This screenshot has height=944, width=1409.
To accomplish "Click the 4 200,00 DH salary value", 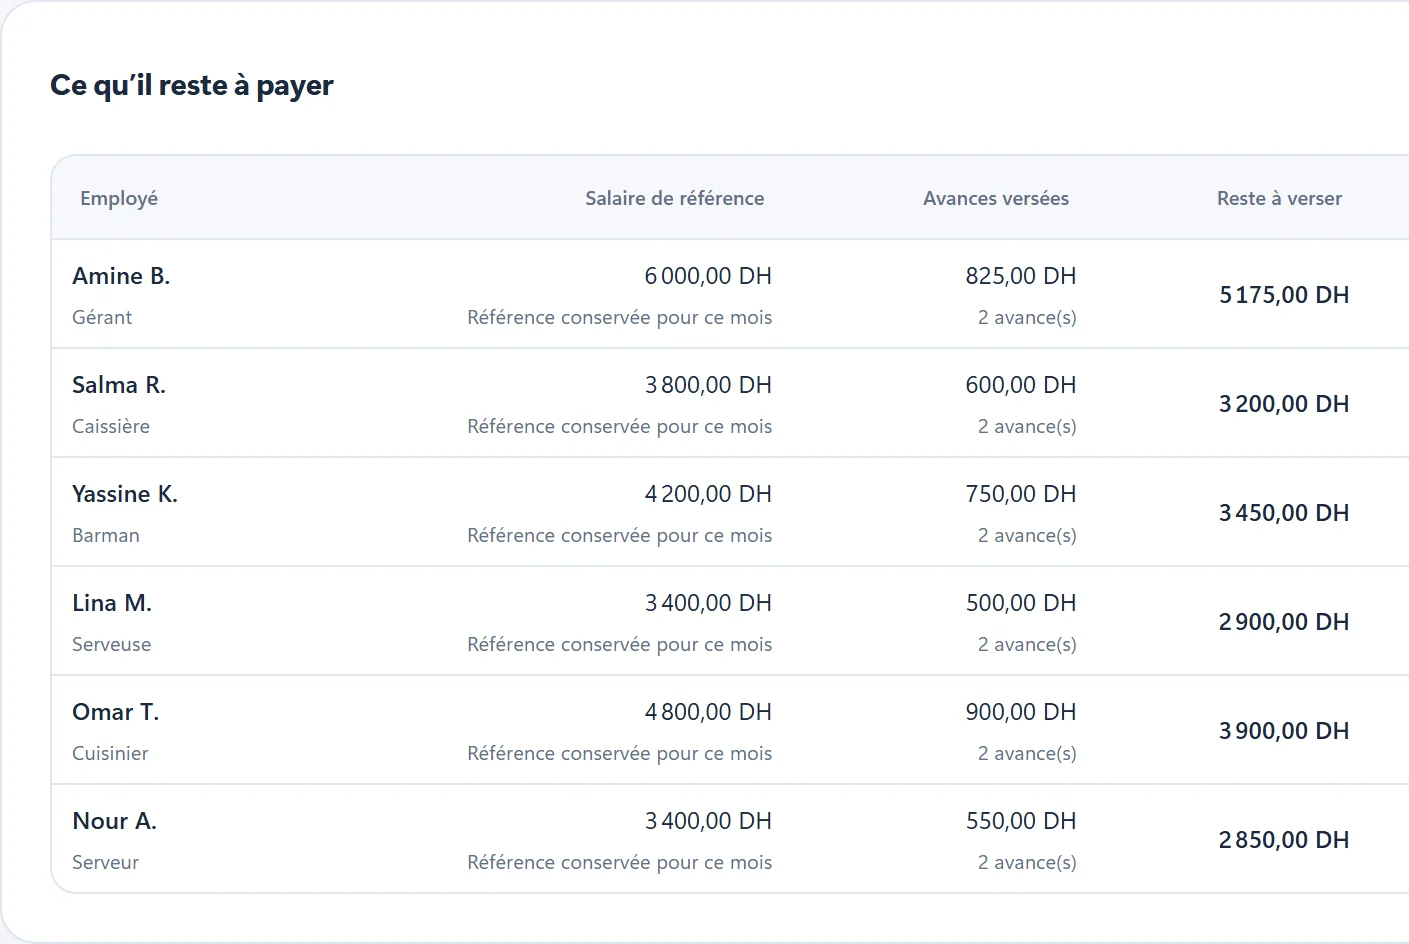I will coord(708,494).
